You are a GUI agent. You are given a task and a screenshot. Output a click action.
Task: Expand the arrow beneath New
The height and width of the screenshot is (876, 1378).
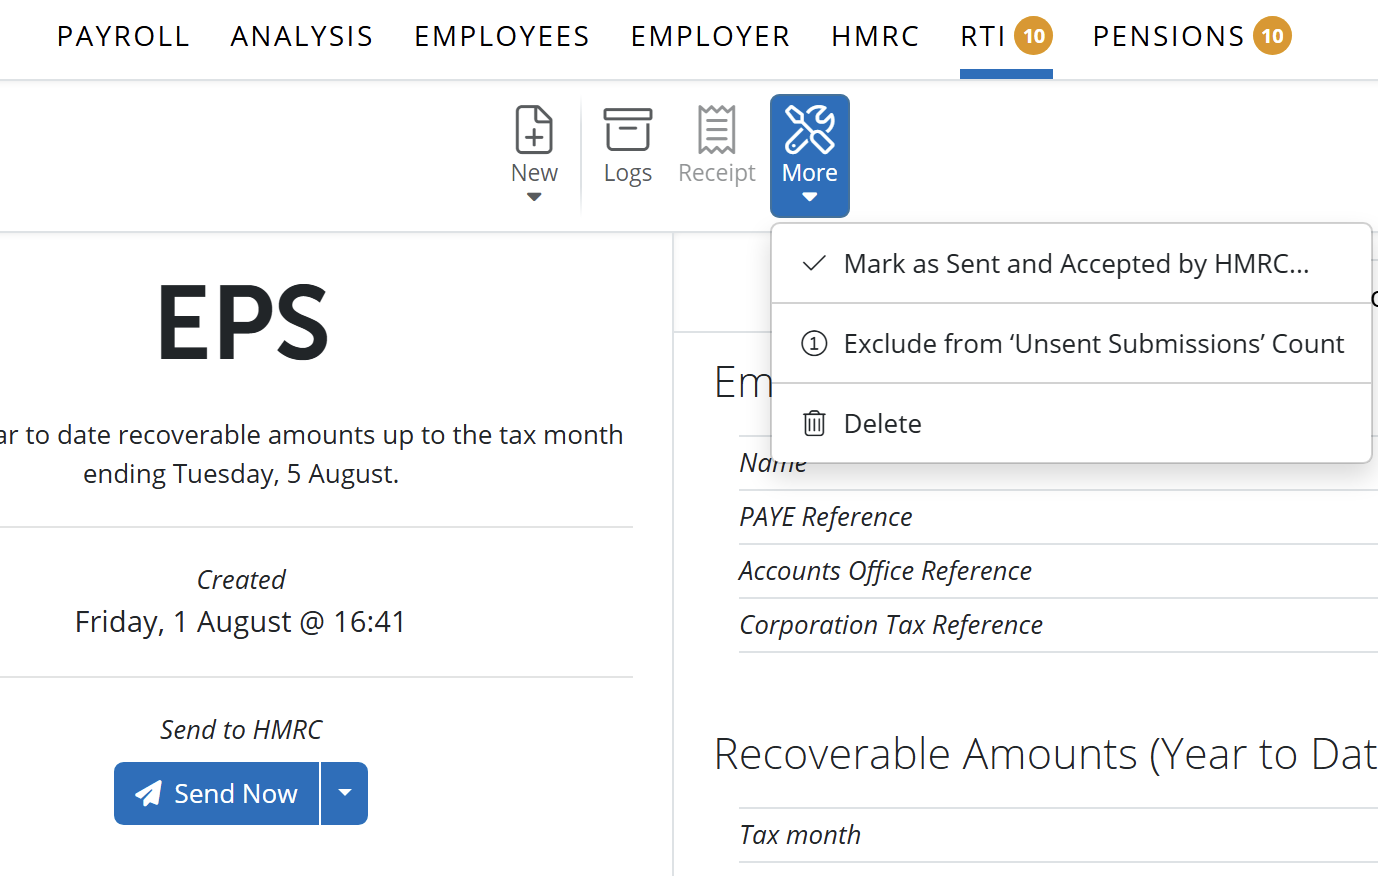click(534, 197)
